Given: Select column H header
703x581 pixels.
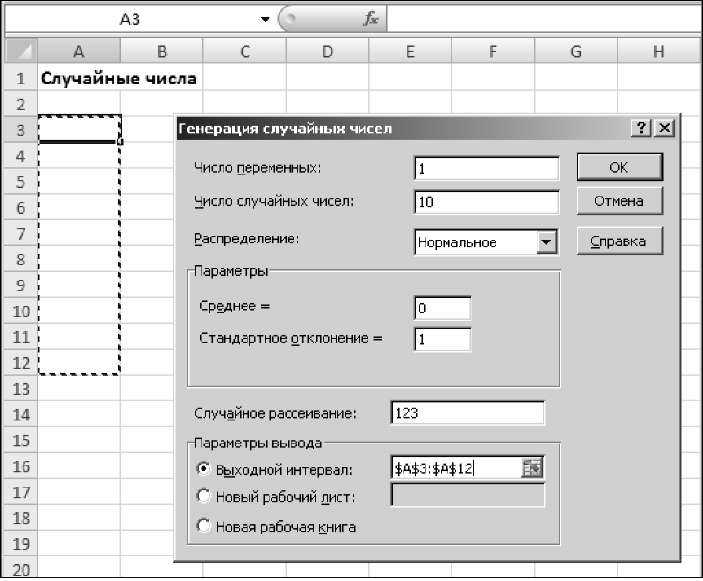Looking at the screenshot, I should click(x=659, y=51).
